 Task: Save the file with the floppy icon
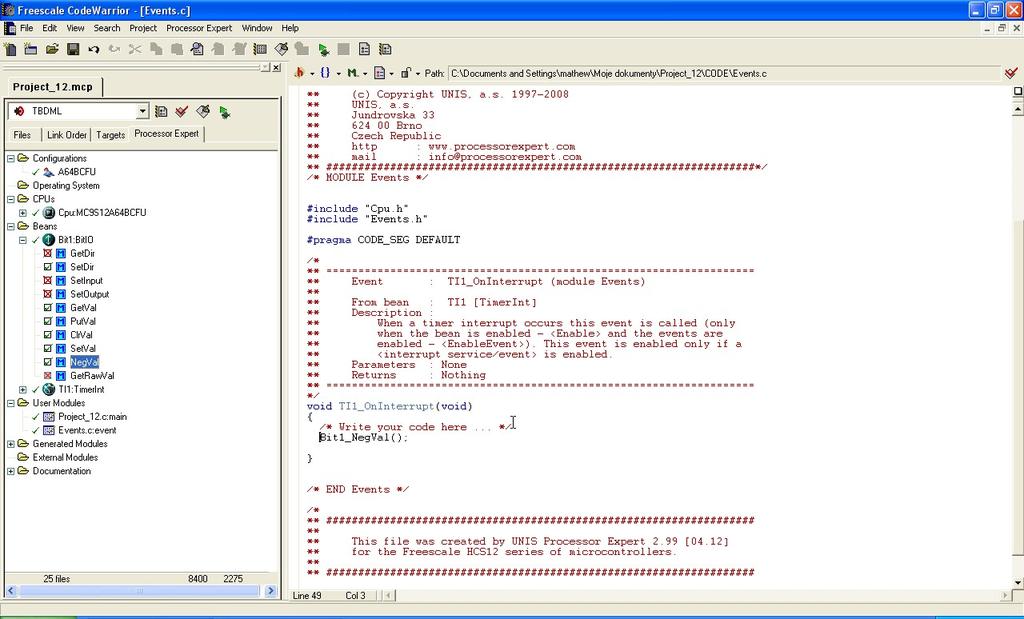(73, 49)
